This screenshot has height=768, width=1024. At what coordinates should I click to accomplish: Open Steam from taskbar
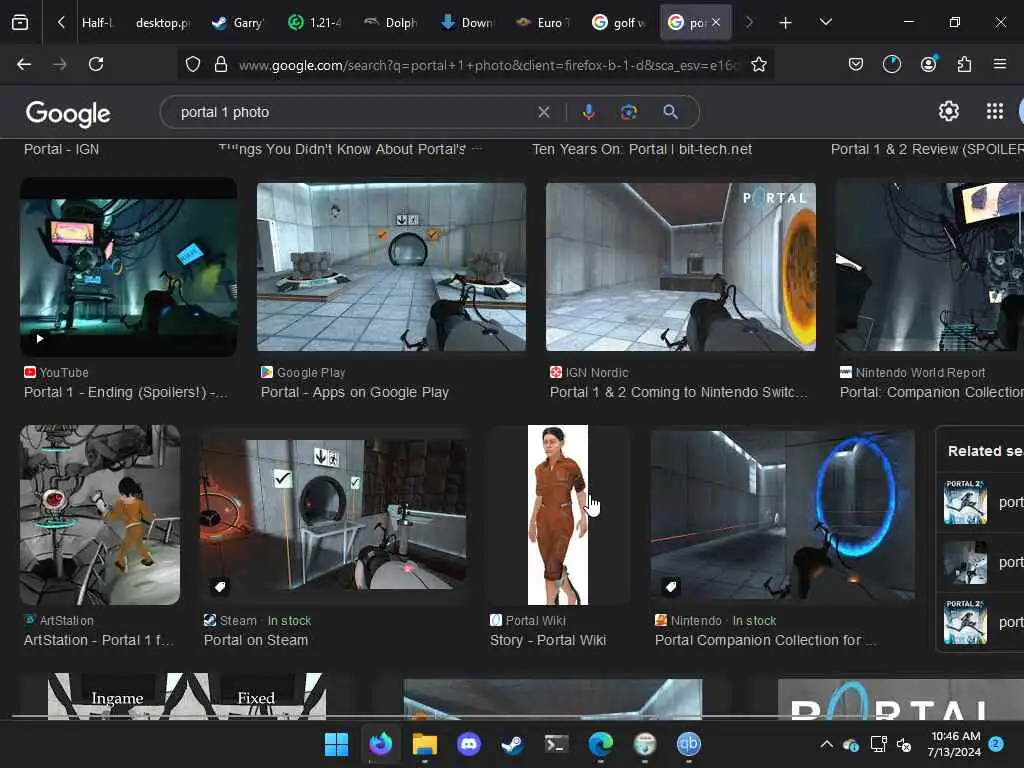click(512, 744)
